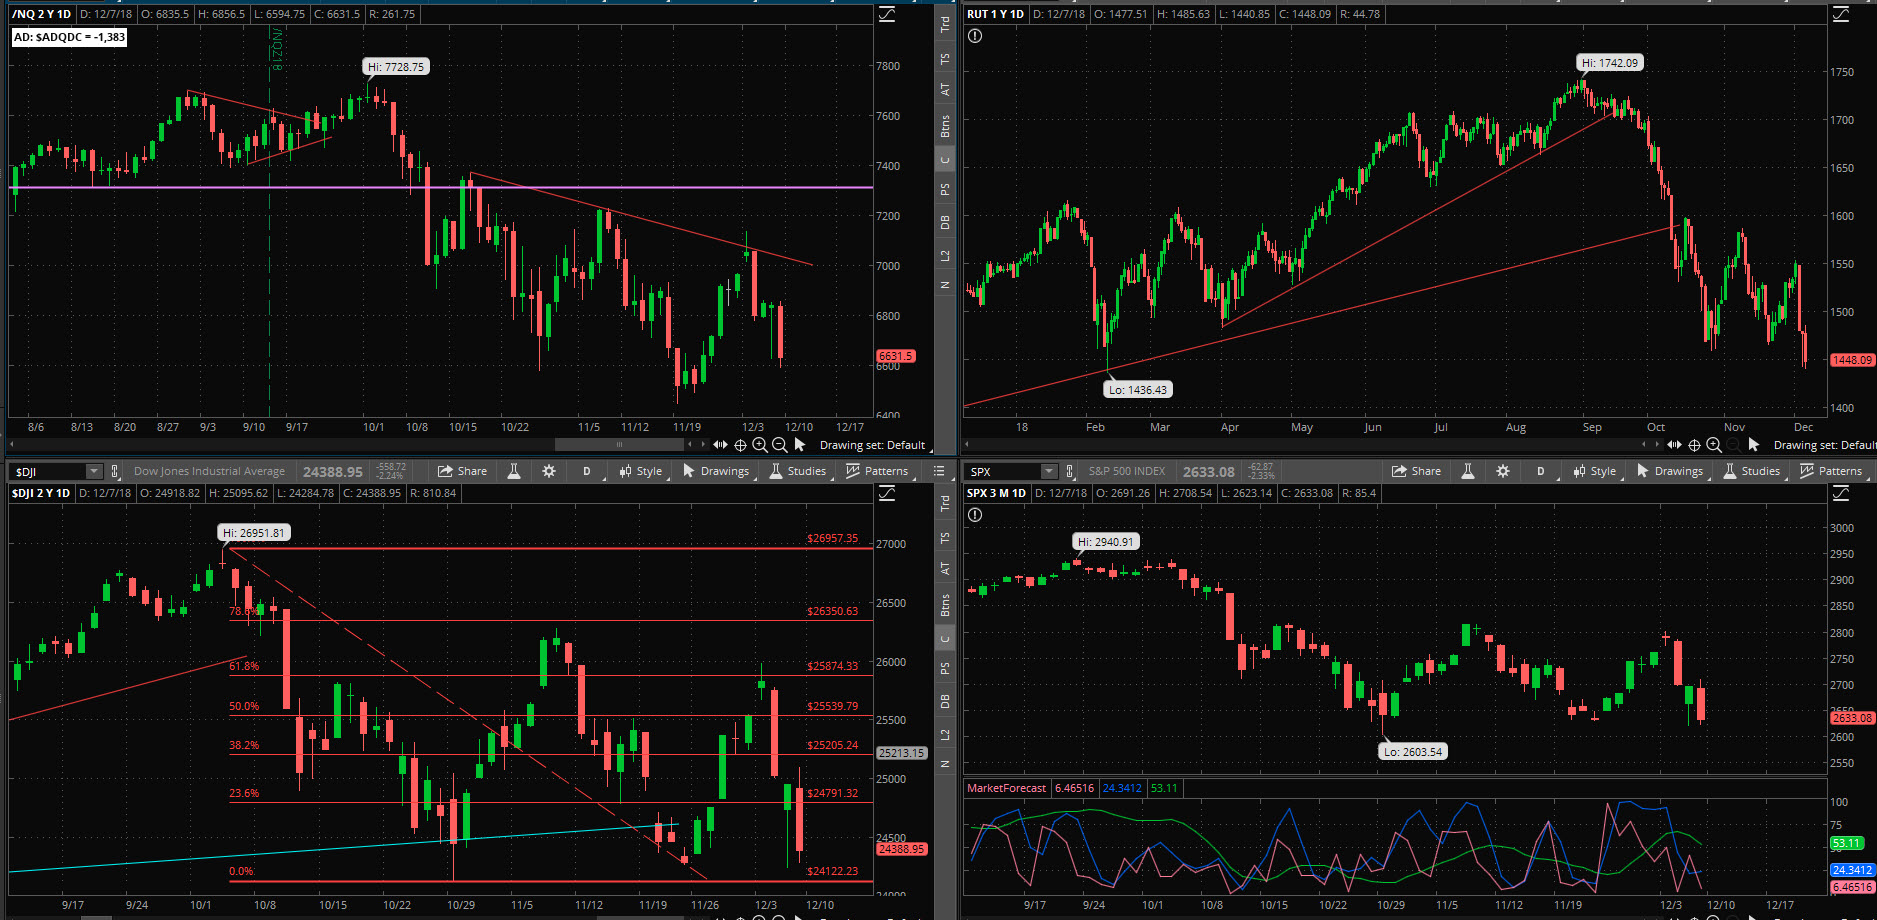
Task: Open the Drawings menu in the $DJI toolbar
Action: click(715, 471)
